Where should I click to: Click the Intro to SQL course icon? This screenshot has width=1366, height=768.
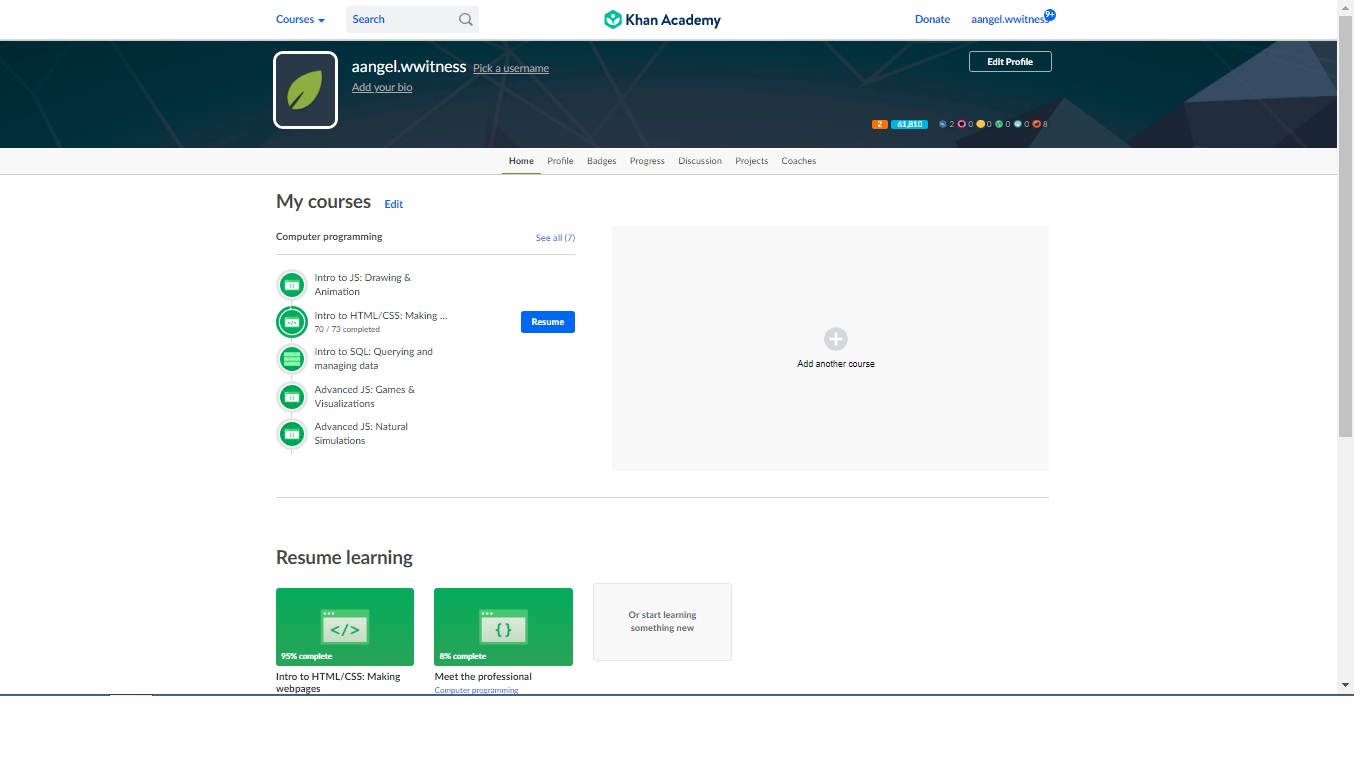(292, 358)
